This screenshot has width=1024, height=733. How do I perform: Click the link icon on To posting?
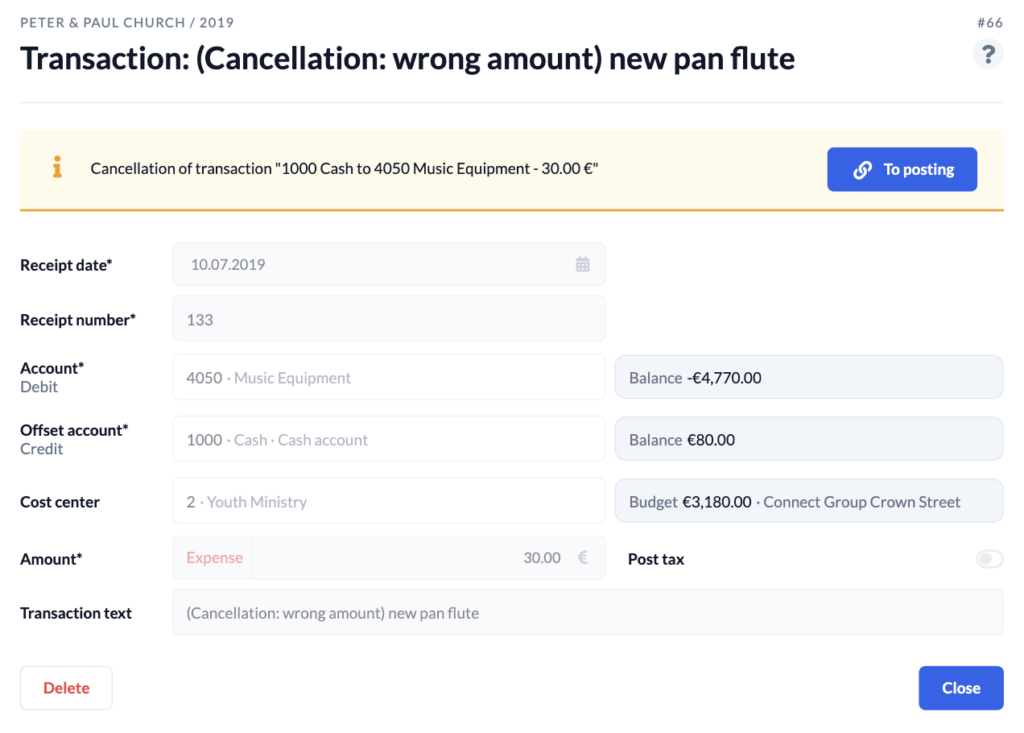coord(862,170)
